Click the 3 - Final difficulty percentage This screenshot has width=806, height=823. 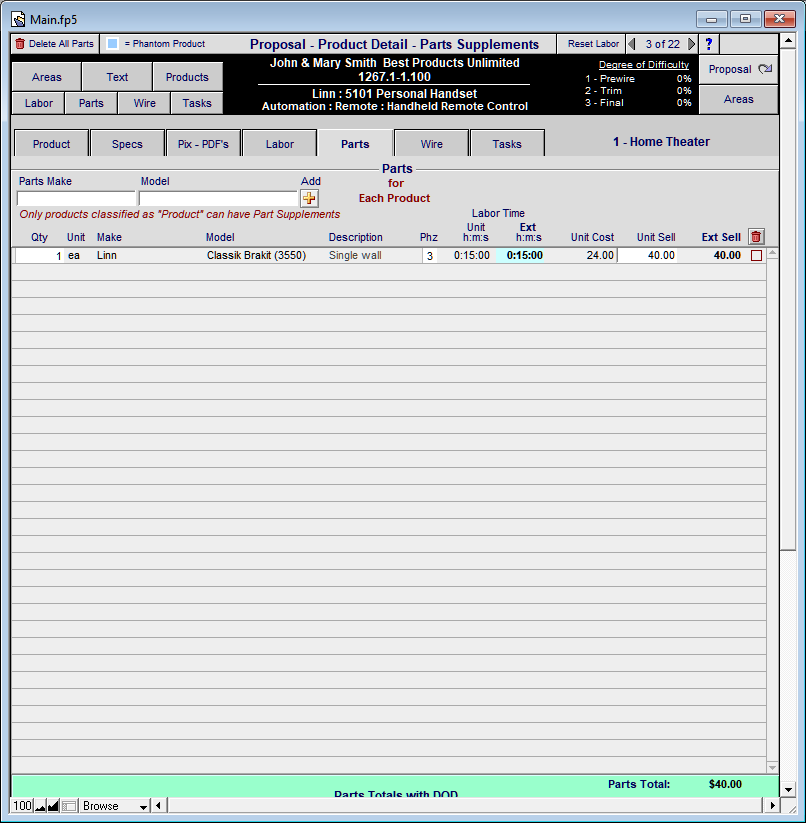pos(684,103)
